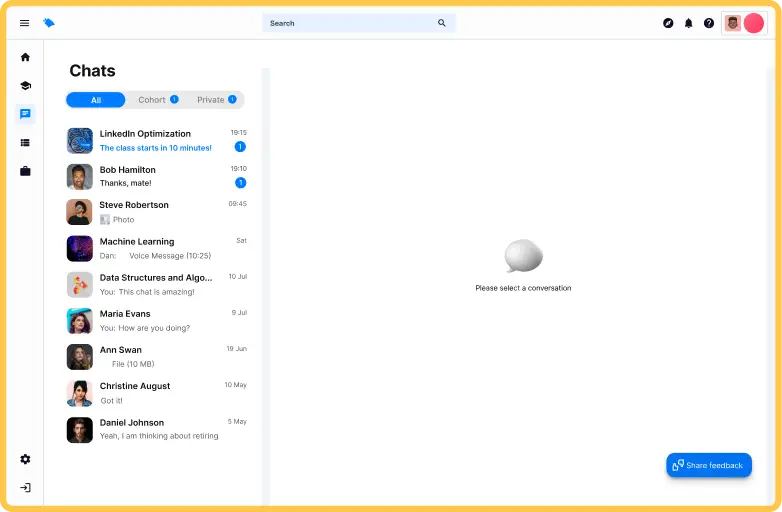The image size is (782, 512).
Task: Click the blue bird app logo
Action: pyautogui.click(x=49, y=23)
